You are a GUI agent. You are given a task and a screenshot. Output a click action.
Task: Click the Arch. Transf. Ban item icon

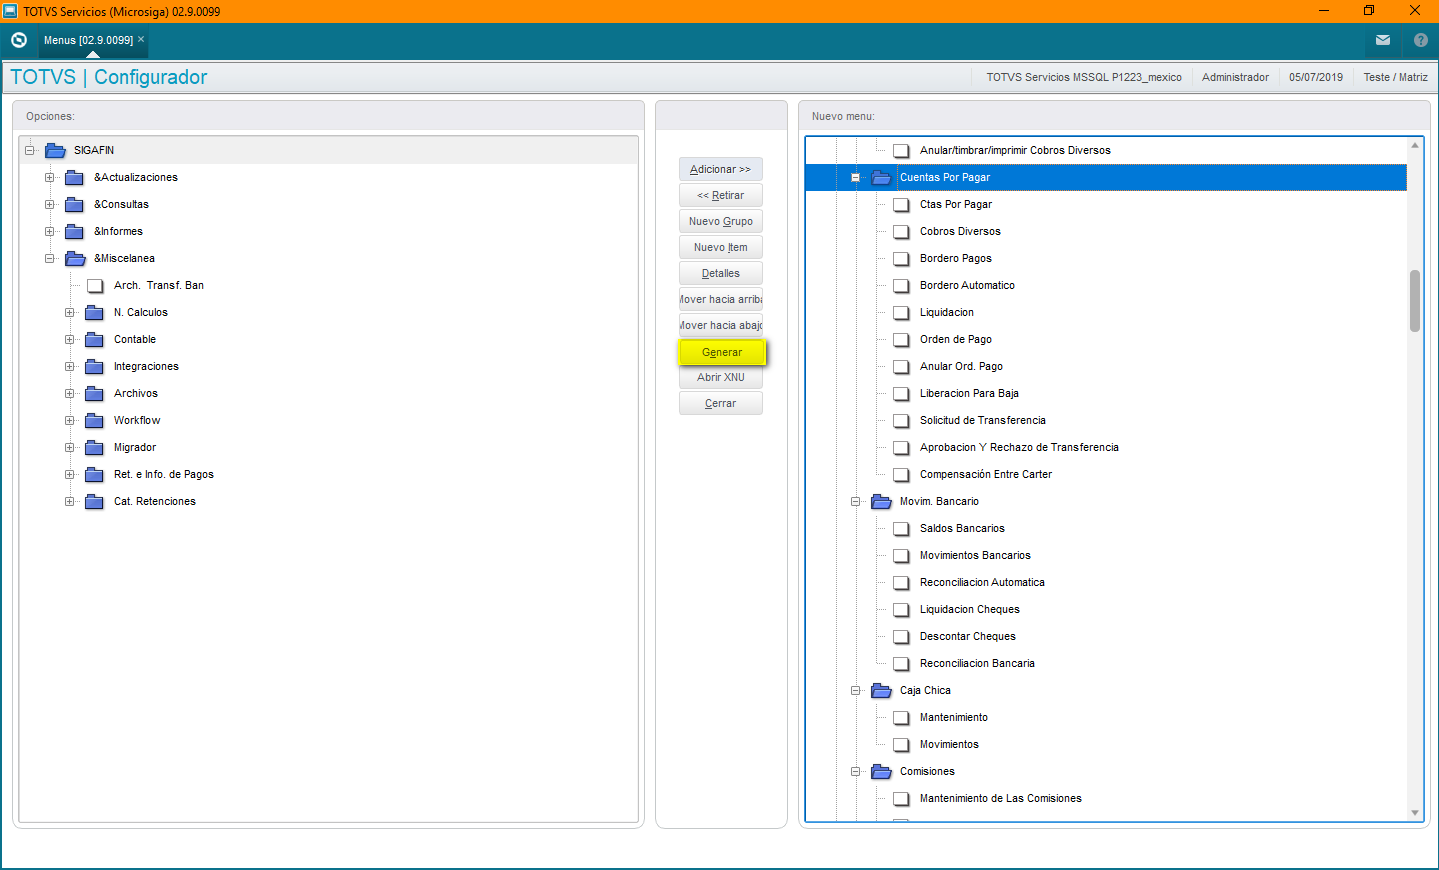pos(95,285)
